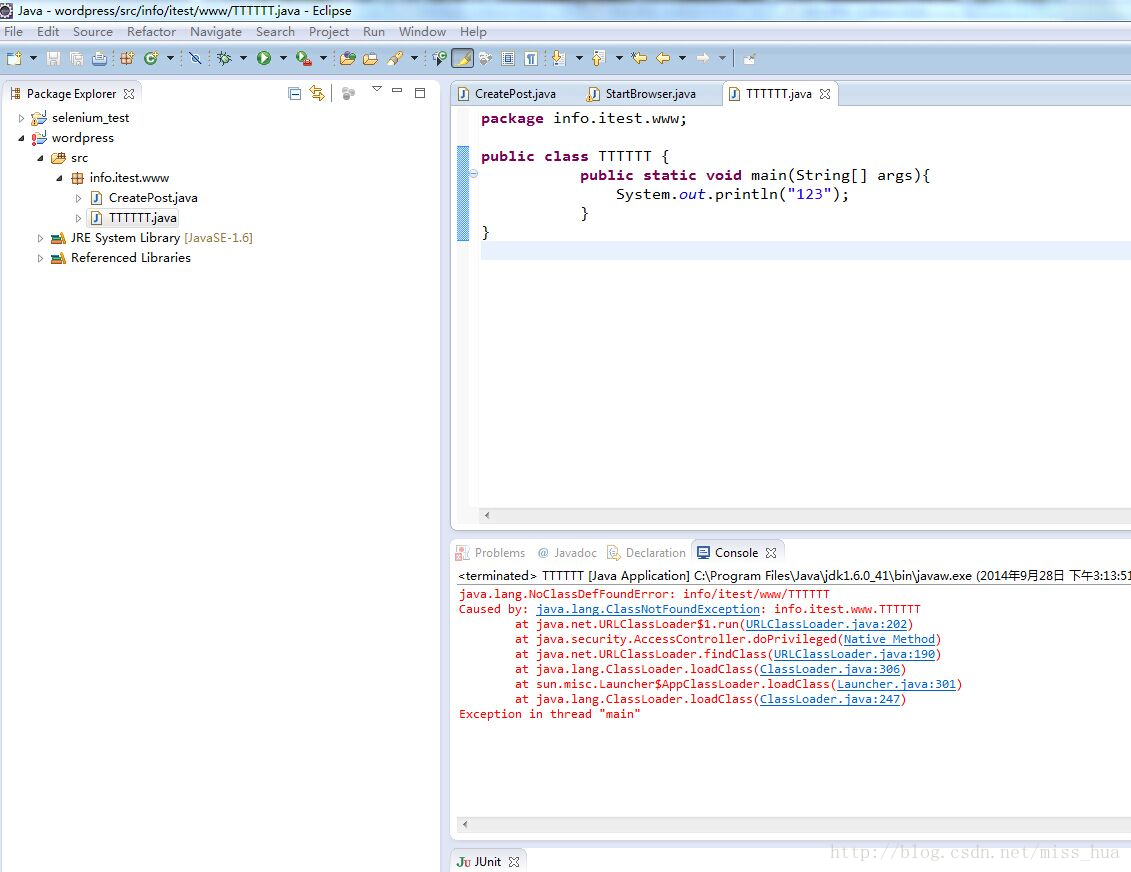Image resolution: width=1131 pixels, height=872 pixels.
Task: Select the JUnit view tab
Action: (x=487, y=862)
